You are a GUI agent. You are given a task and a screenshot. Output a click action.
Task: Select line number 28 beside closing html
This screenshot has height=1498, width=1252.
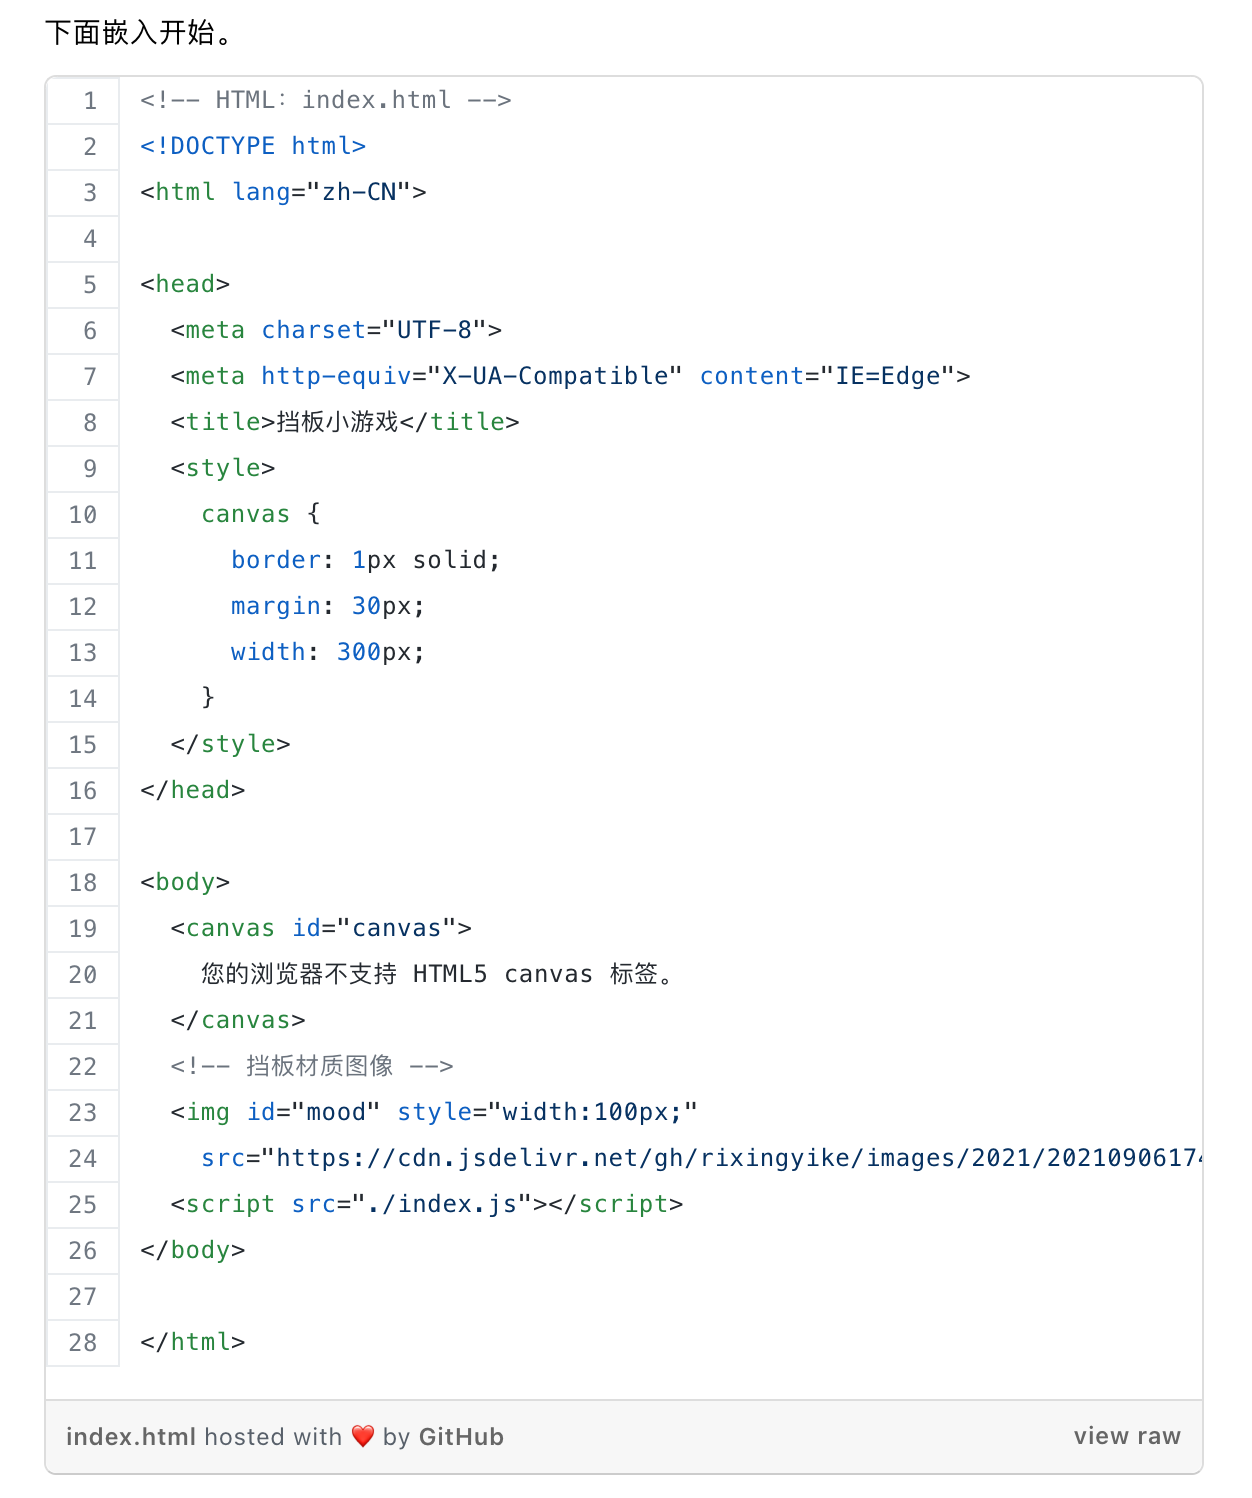pos(83,1342)
